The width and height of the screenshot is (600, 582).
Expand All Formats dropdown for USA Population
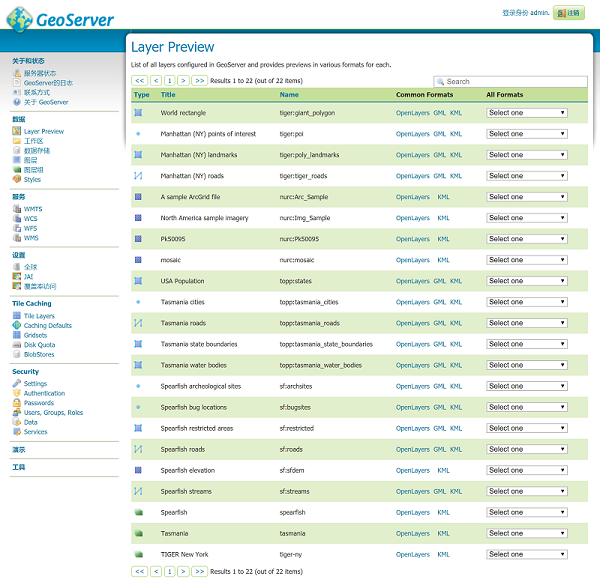click(x=526, y=281)
